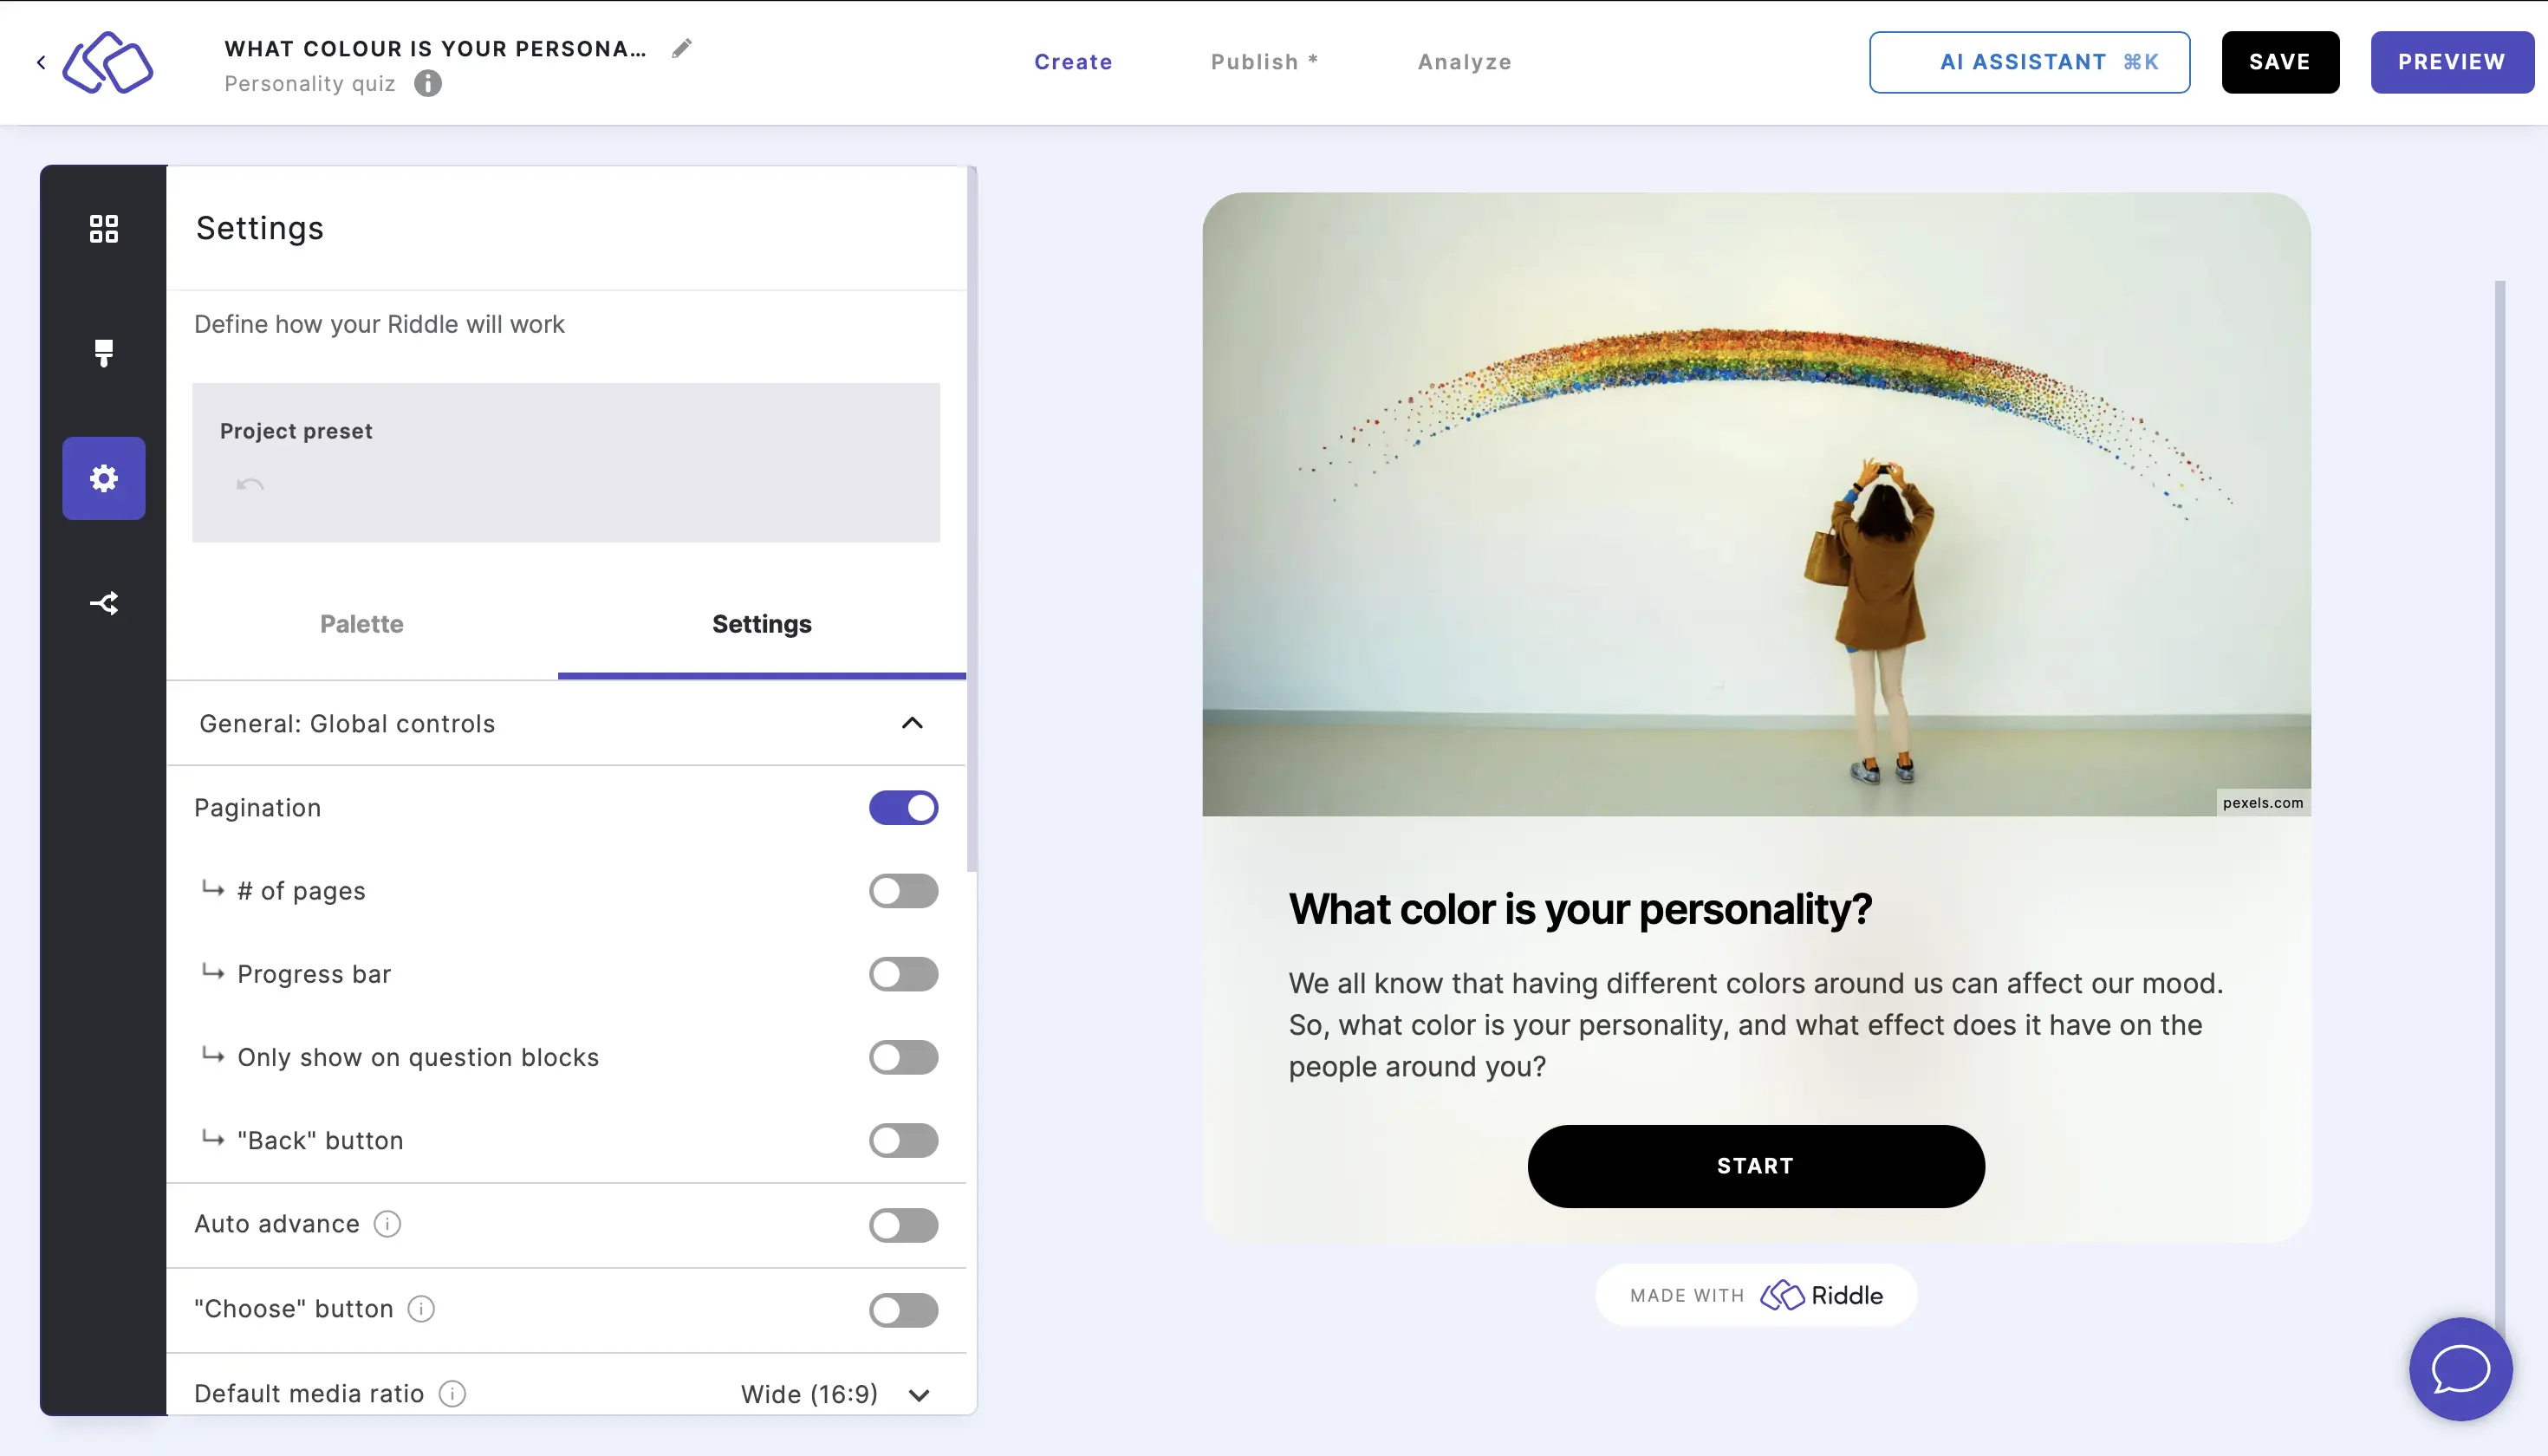Click the Analyze menu tab
Image resolution: width=2548 pixels, height=1456 pixels.
click(x=1463, y=62)
